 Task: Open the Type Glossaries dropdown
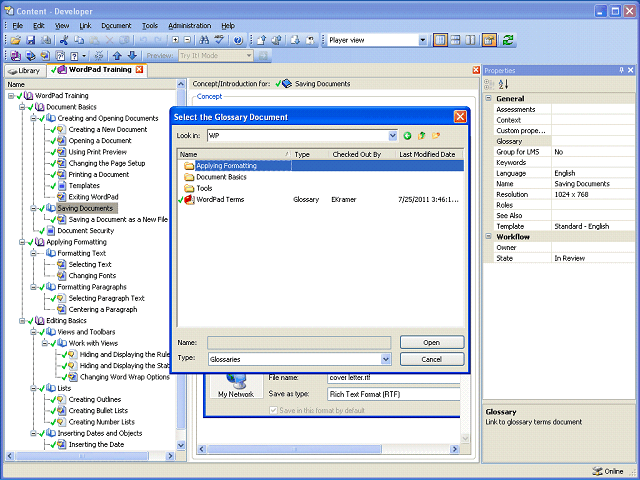coord(386,359)
